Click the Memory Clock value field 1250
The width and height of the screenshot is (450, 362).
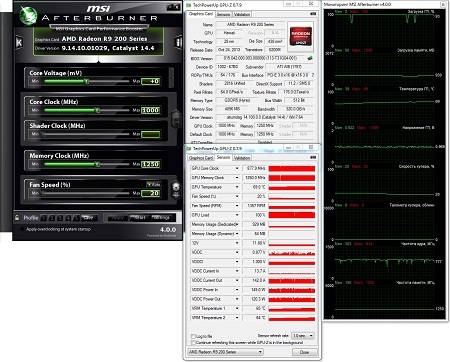[150, 164]
